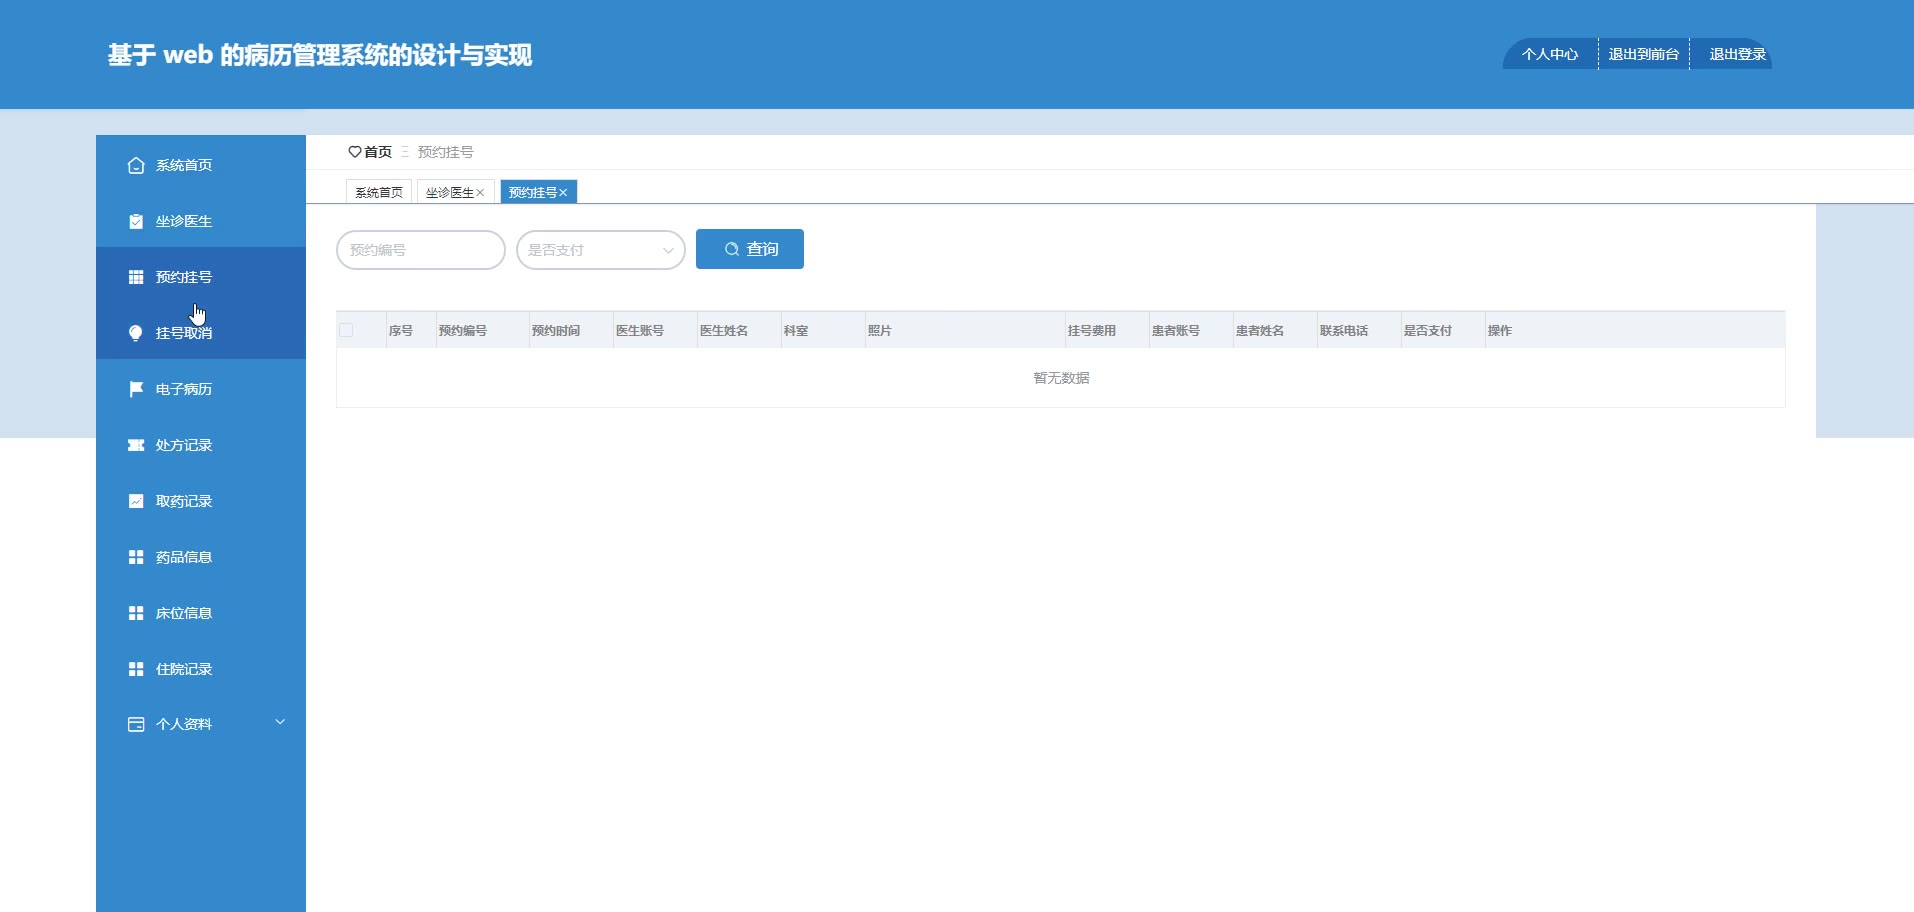Click the ticket icon beside 处方记录
Image resolution: width=1914 pixels, height=912 pixels.
136,445
